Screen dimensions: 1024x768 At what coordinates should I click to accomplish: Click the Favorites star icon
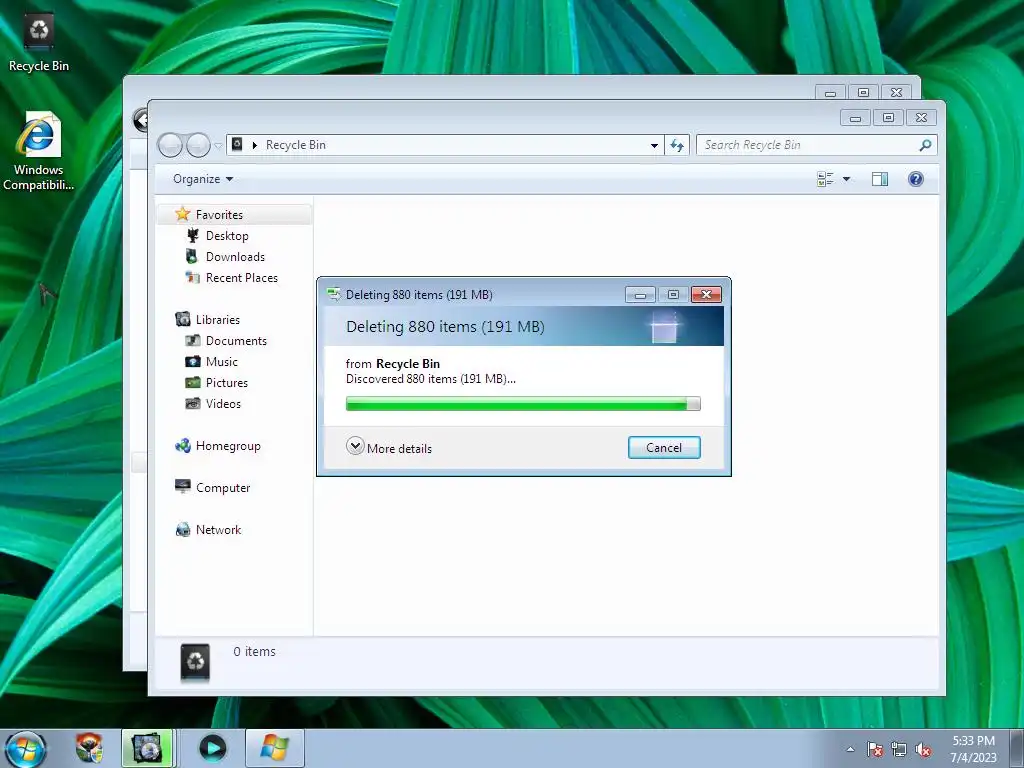tap(182, 214)
